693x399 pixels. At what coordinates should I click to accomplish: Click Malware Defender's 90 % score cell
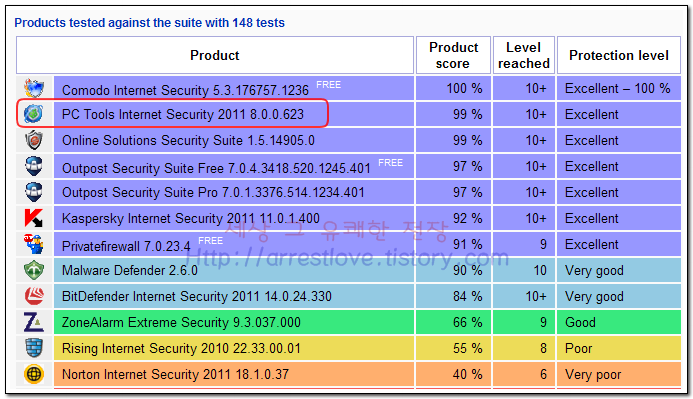click(453, 270)
